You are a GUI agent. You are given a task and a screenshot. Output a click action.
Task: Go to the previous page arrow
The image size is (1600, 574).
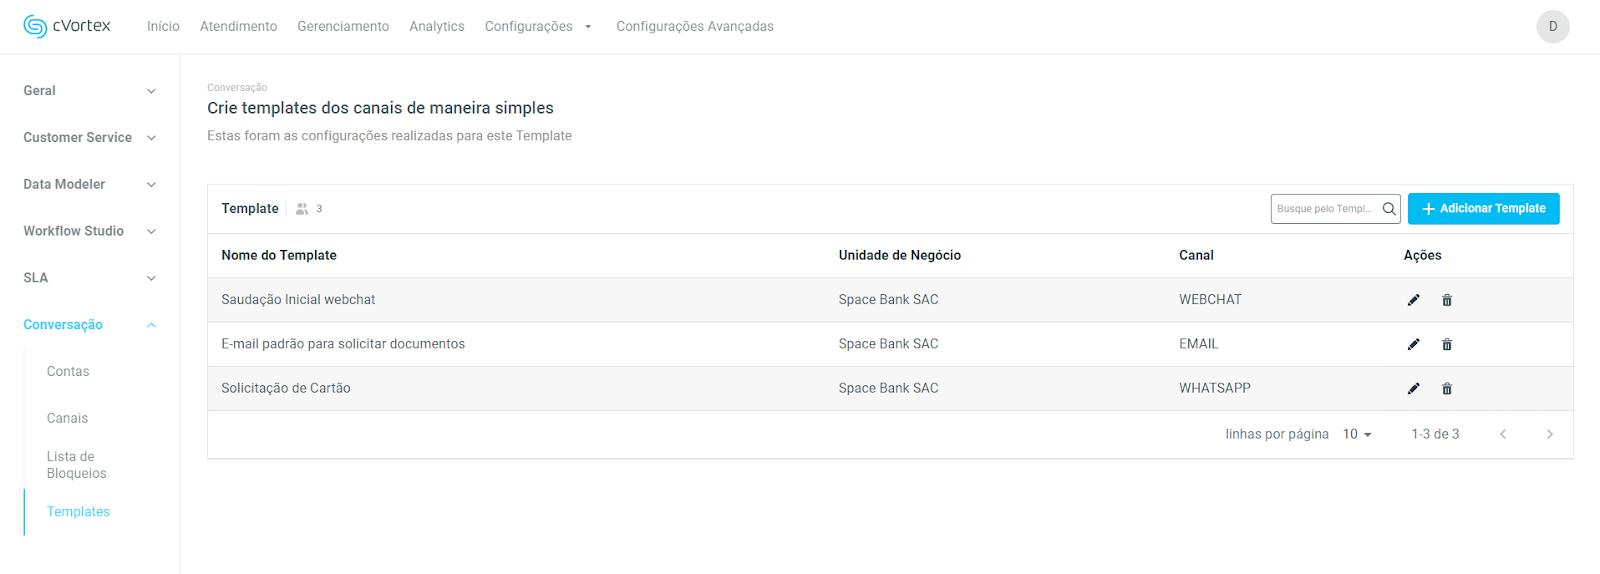click(1502, 434)
